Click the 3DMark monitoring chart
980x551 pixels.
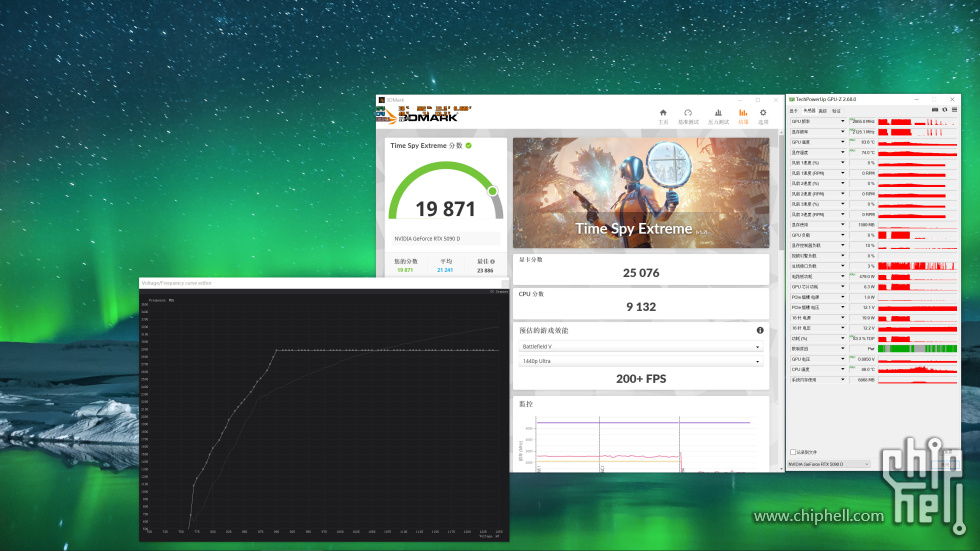click(641, 442)
